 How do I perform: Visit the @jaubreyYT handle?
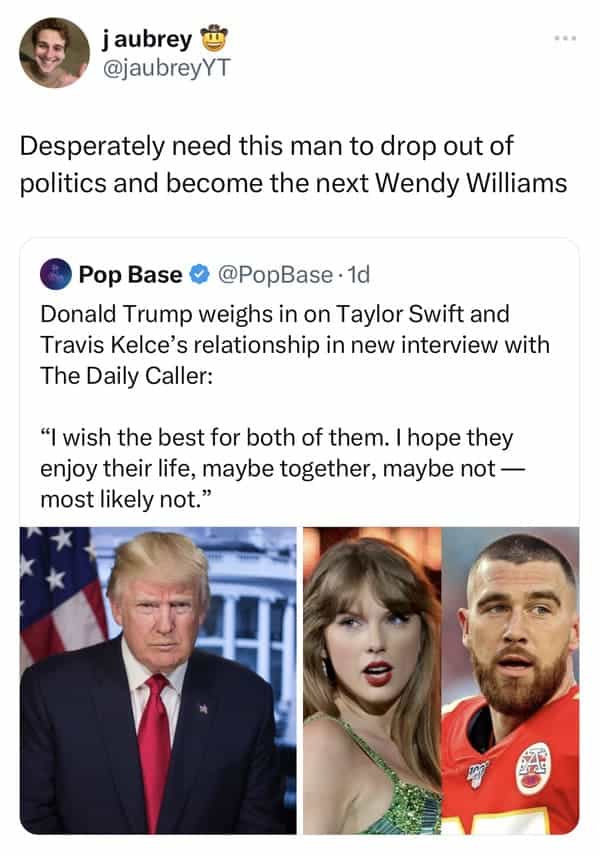point(166,68)
